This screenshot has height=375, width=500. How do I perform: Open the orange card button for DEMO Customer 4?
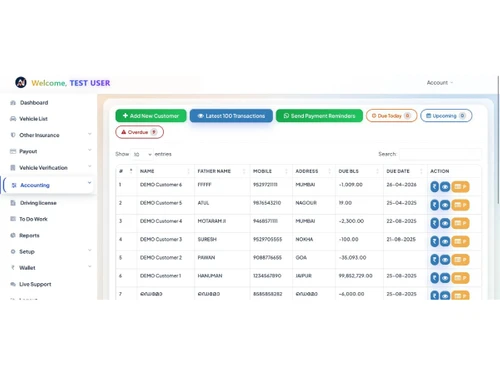point(460,223)
